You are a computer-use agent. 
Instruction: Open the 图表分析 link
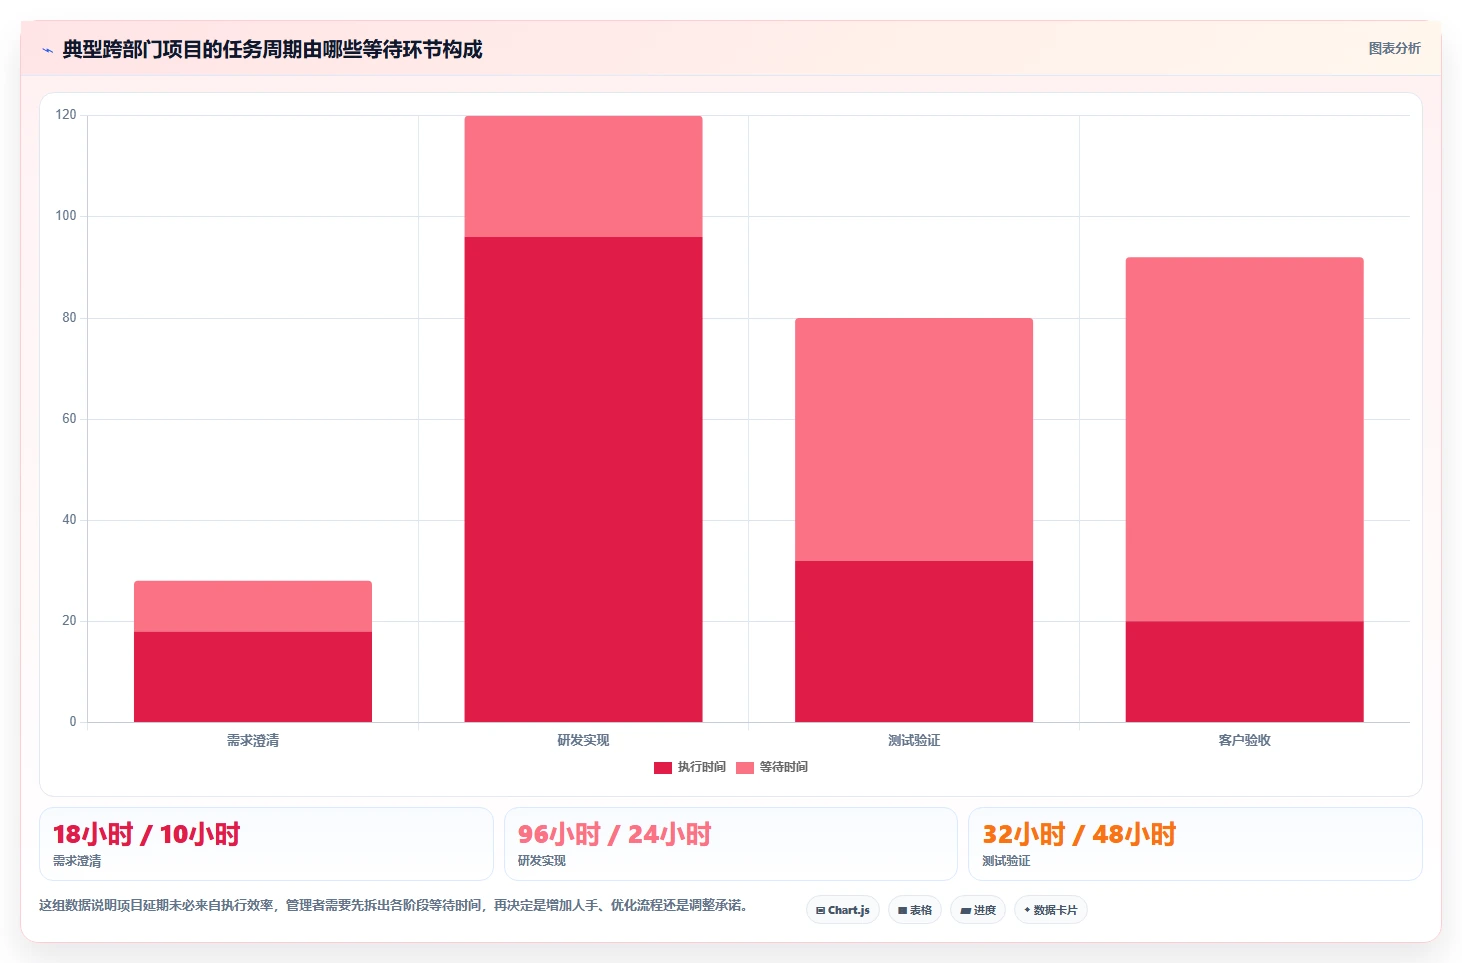click(x=1394, y=48)
